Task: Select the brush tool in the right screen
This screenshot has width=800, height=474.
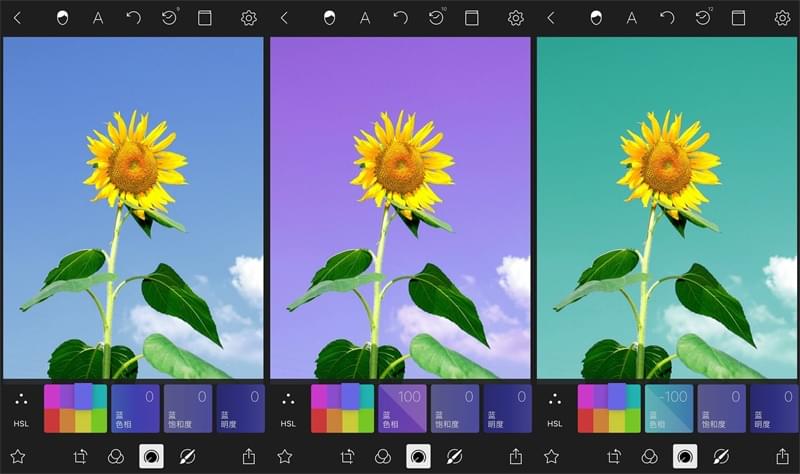Action: click(x=720, y=456)
